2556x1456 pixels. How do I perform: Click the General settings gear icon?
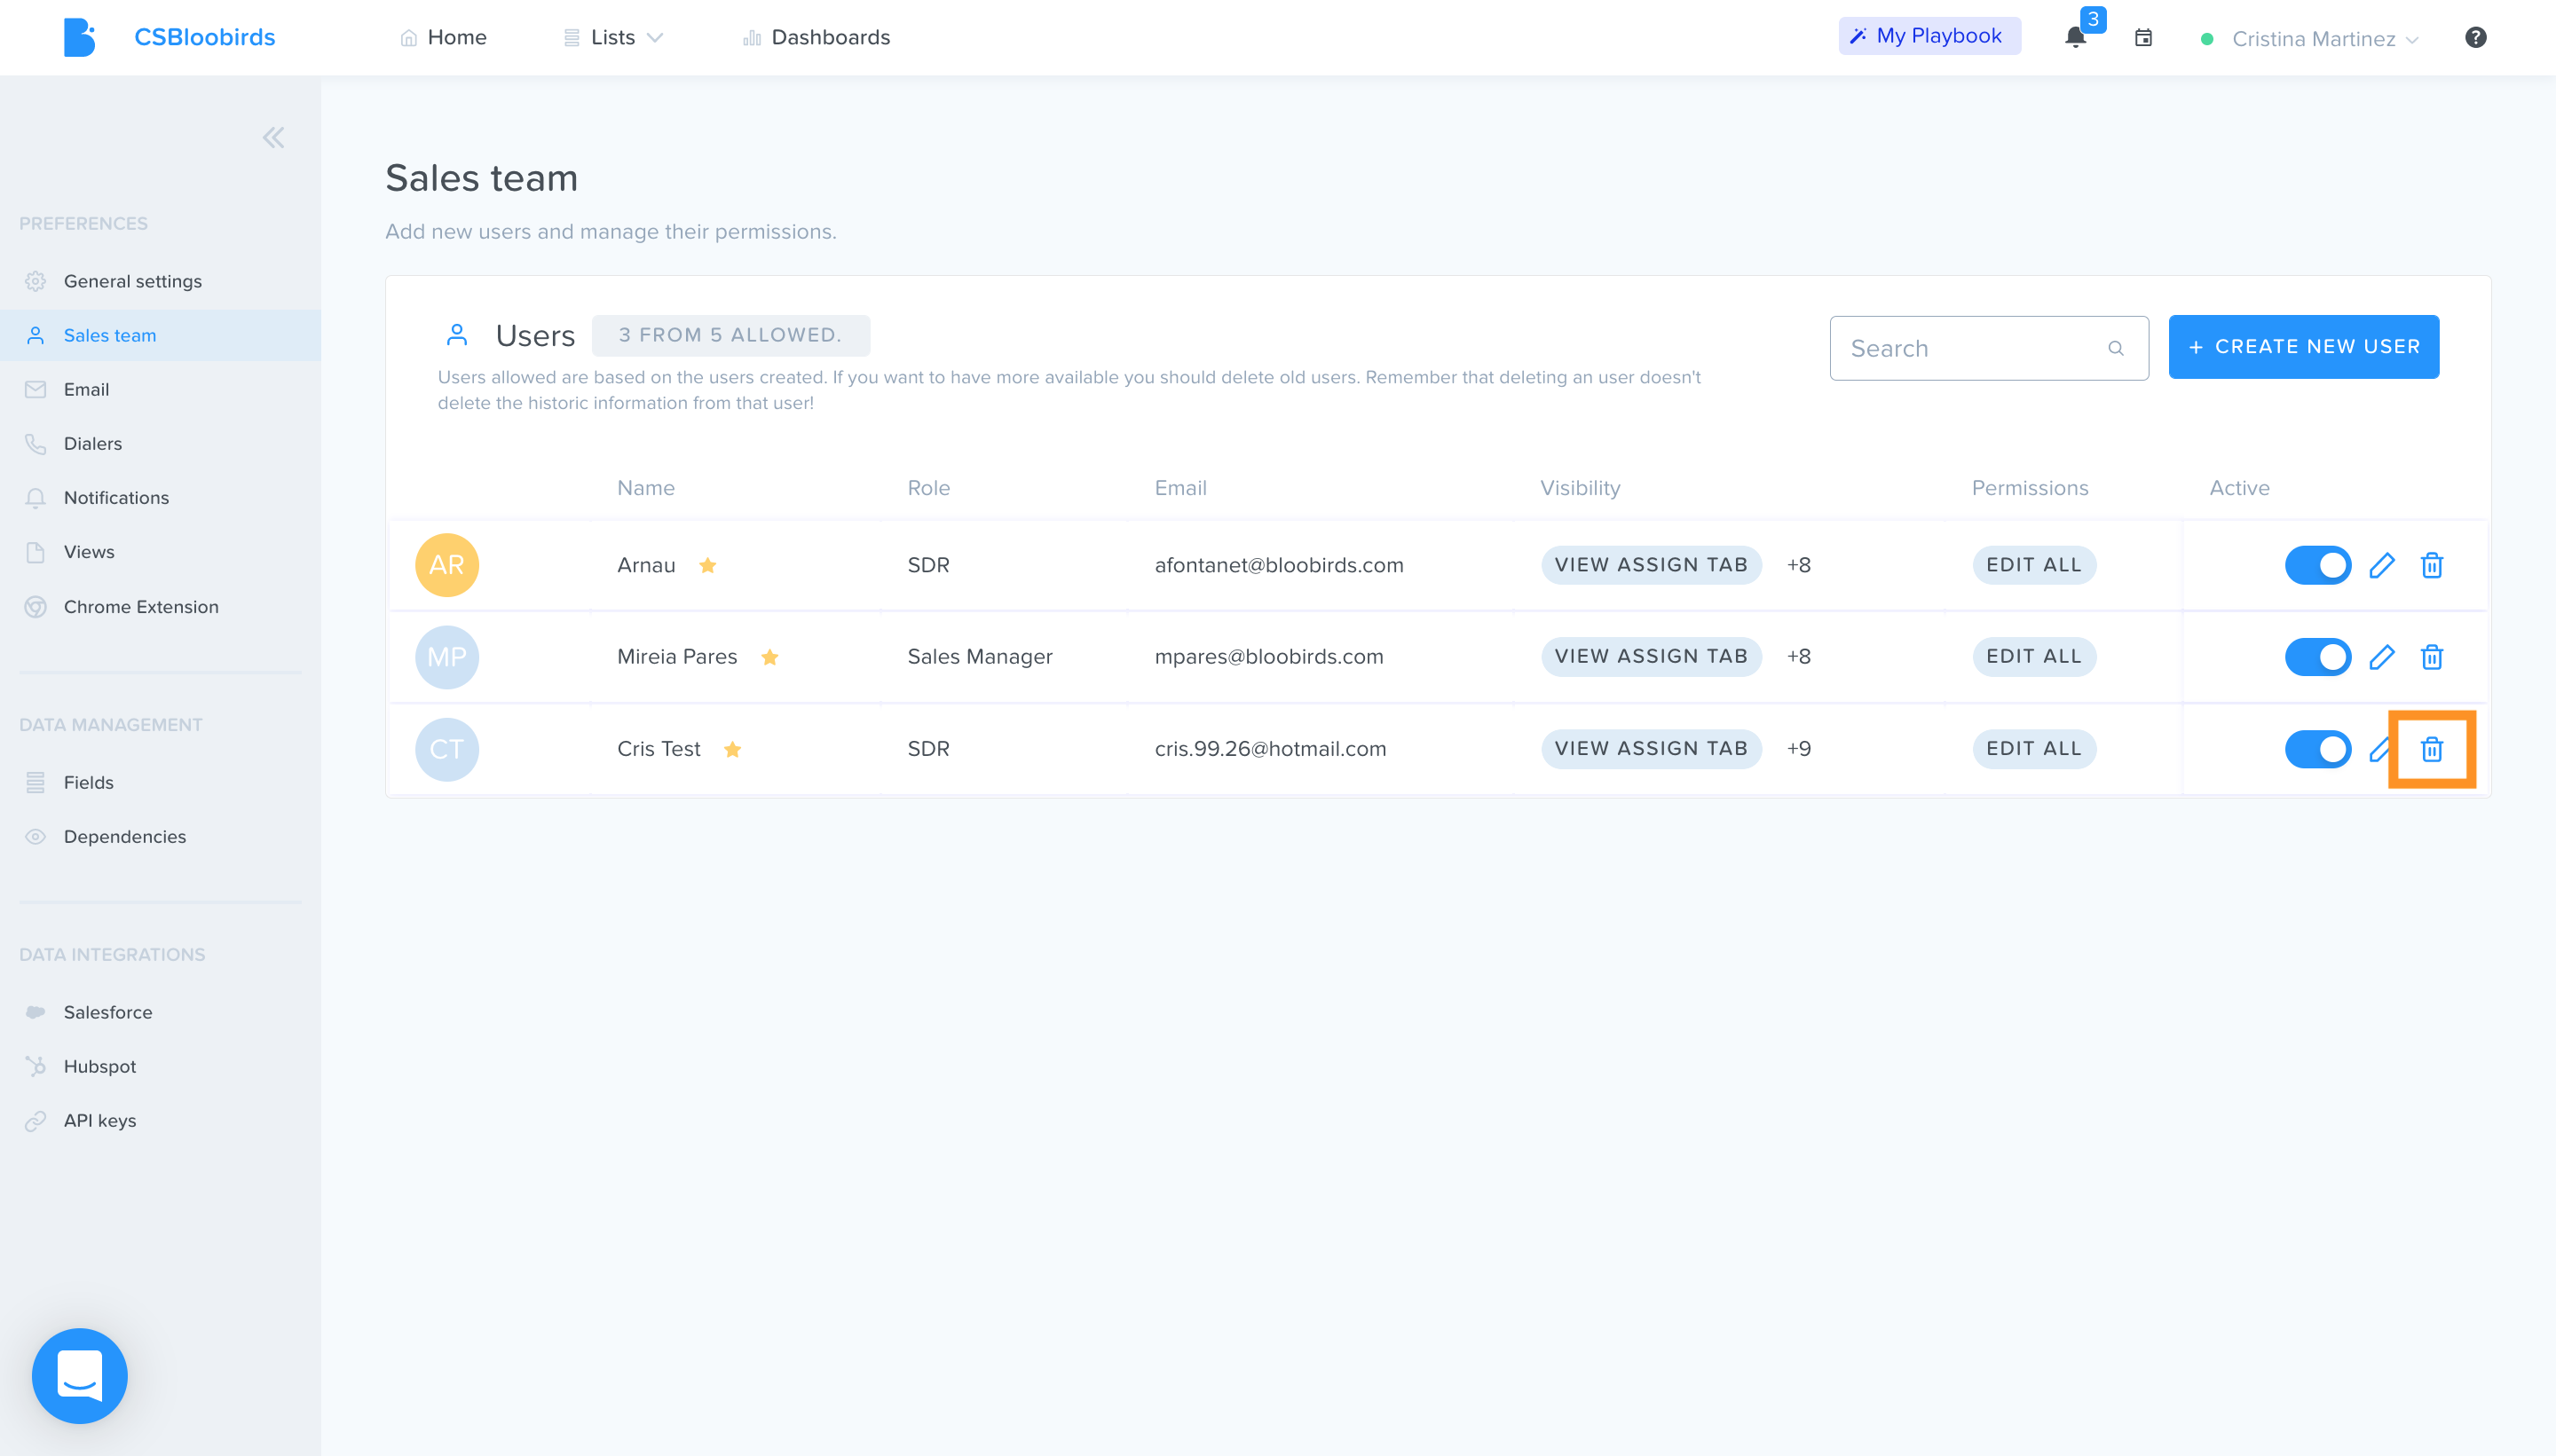36,281
